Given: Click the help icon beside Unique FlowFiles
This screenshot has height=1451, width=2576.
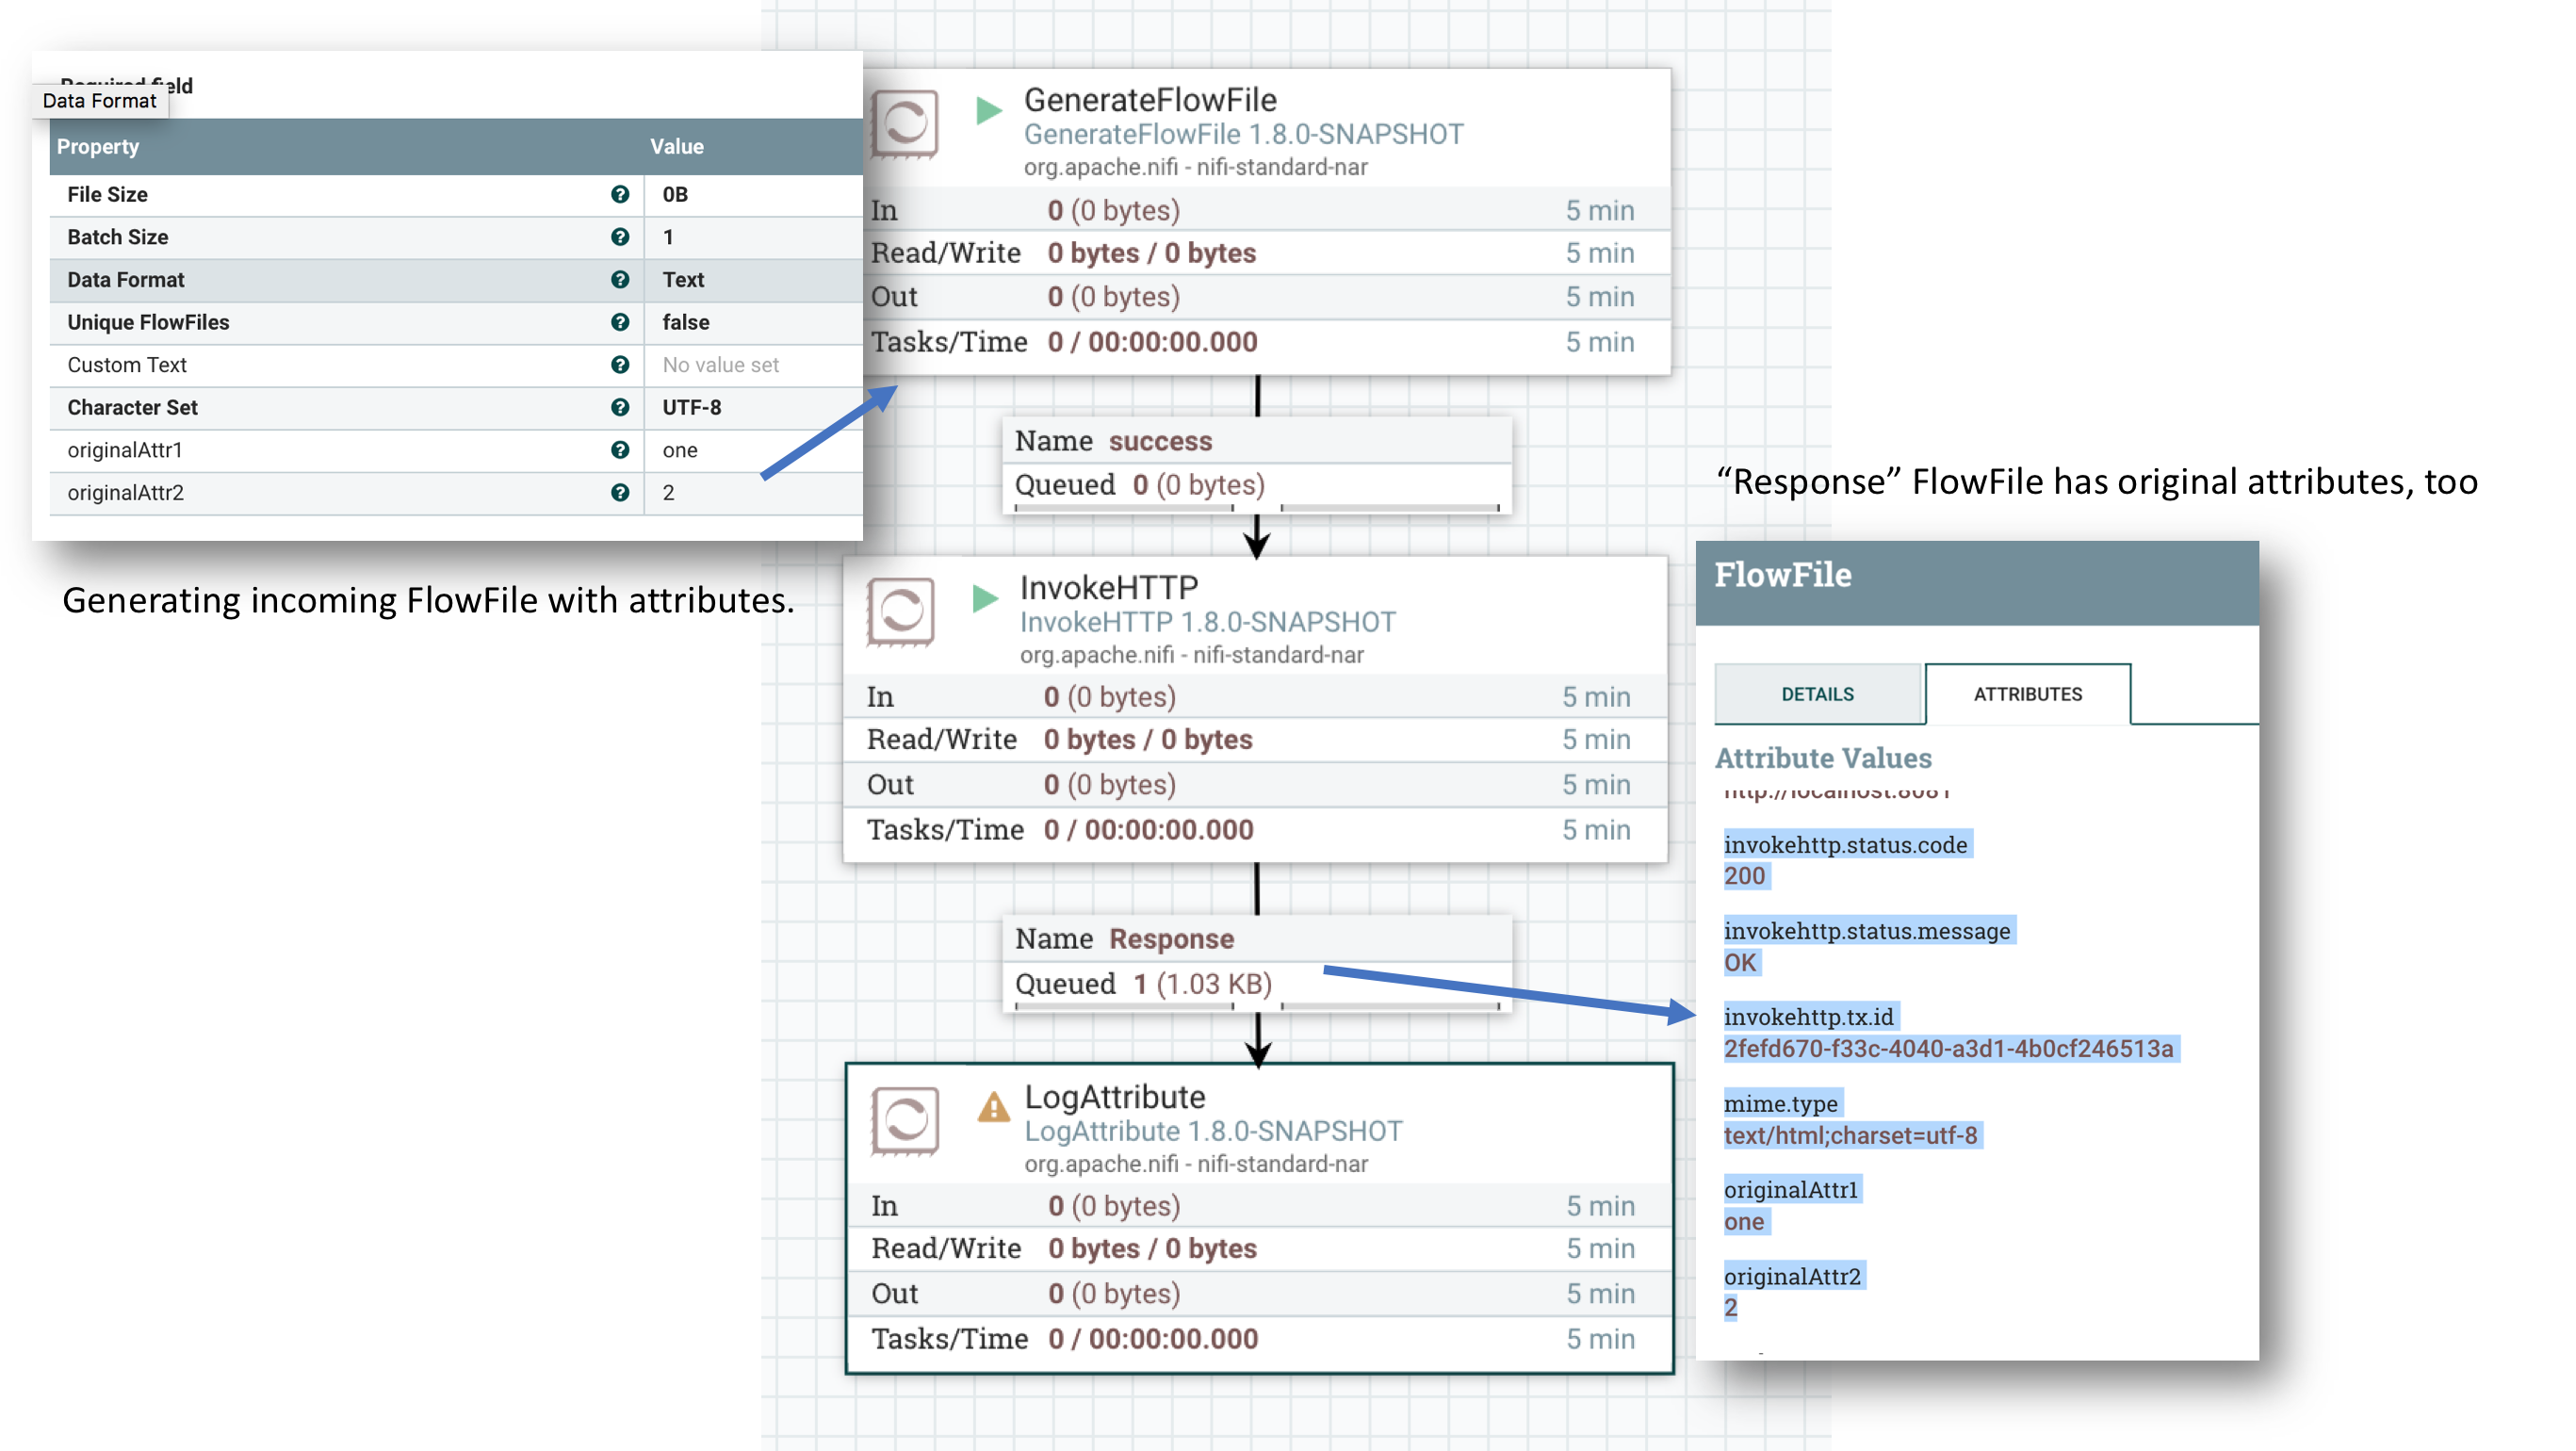Looking at the screenshot, I should click(x=620, y=322).
